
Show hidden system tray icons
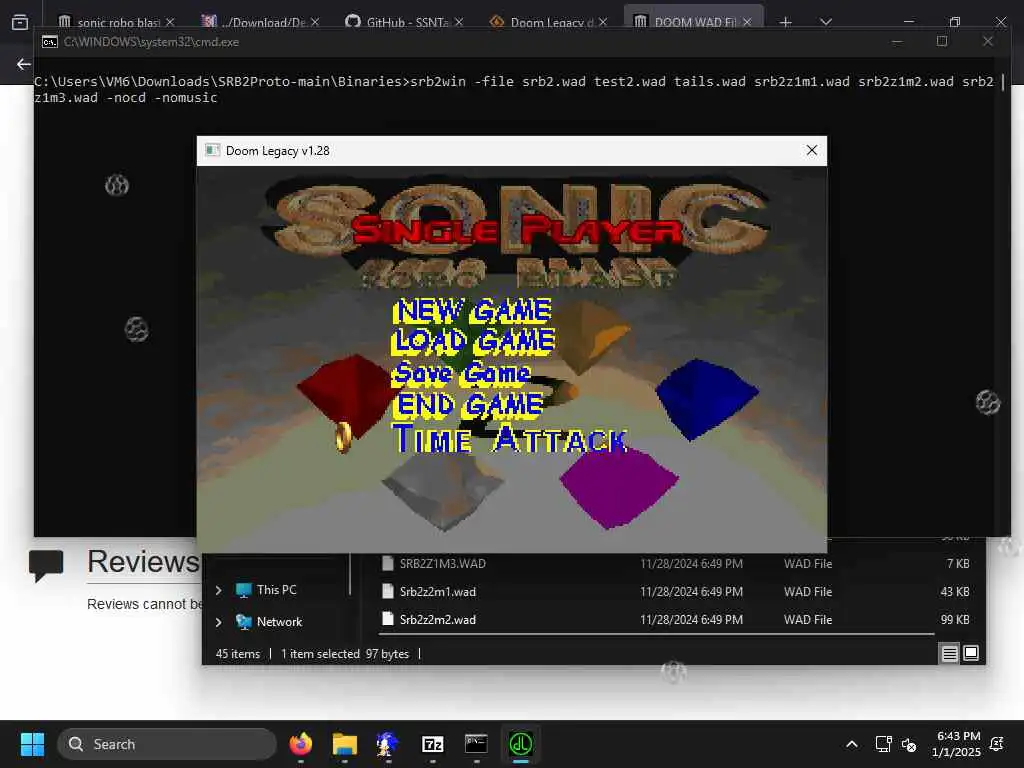[852, 744]
